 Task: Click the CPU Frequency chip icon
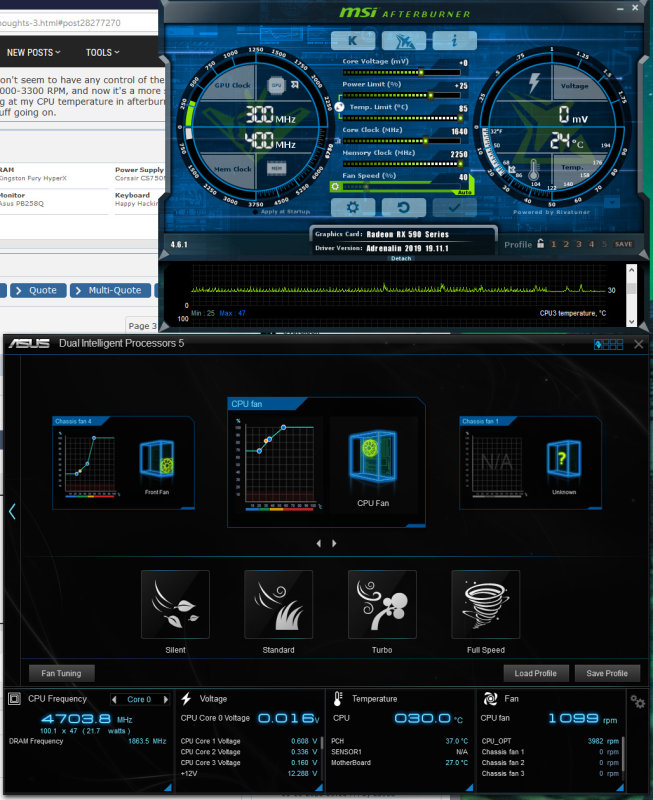tap(15, 699)
